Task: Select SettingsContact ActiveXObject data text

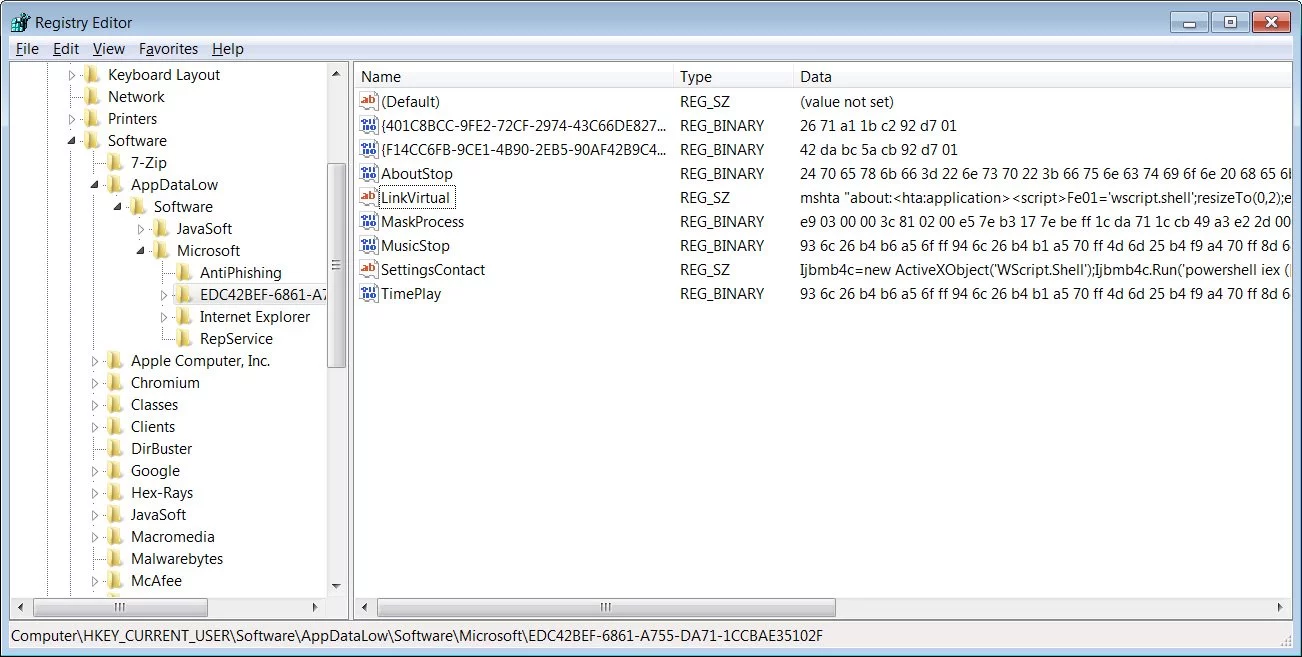Action: click(1045, 270)
